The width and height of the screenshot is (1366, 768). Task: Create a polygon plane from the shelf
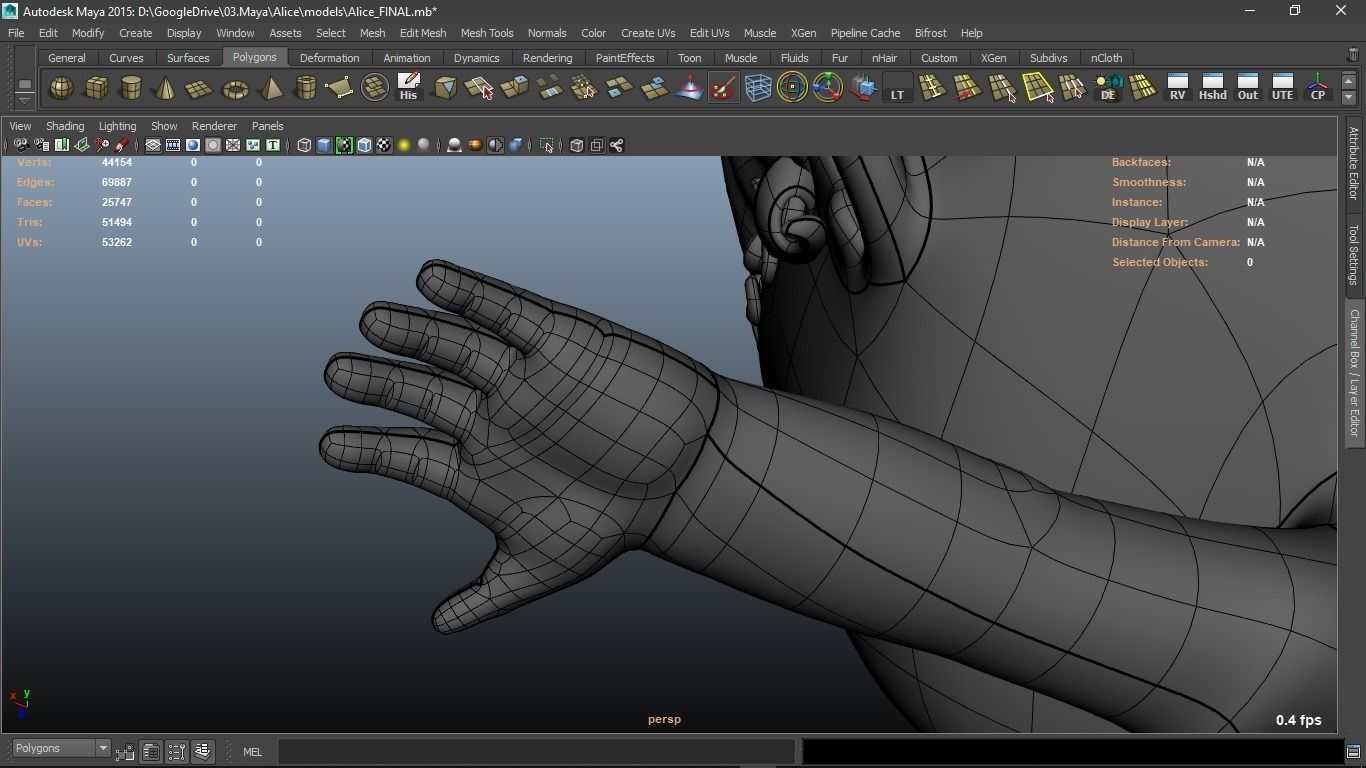click(200, 88)
